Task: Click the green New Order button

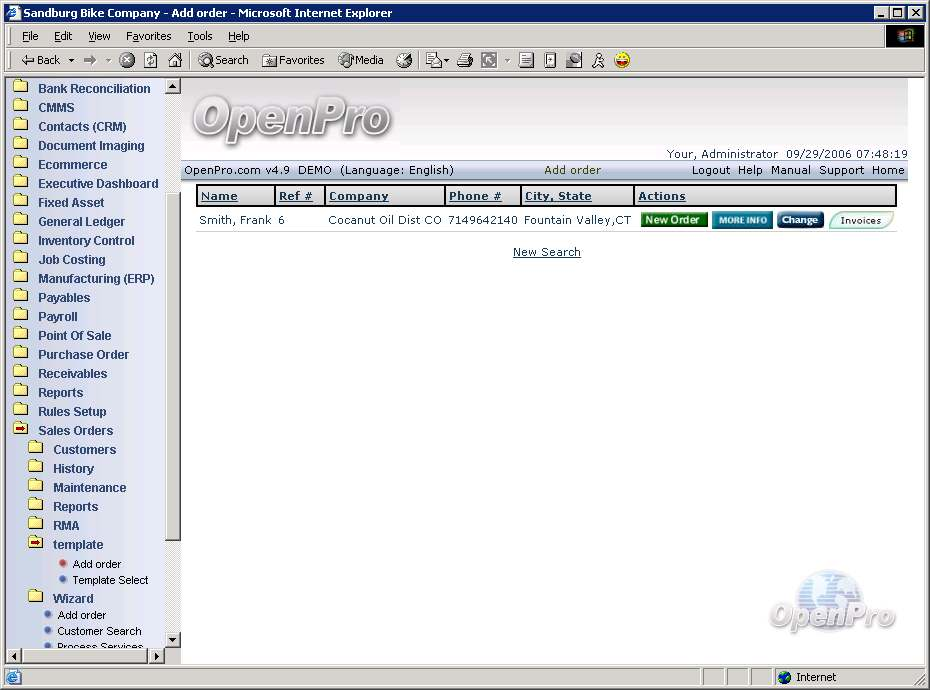Action: click(x=673, y=220)
